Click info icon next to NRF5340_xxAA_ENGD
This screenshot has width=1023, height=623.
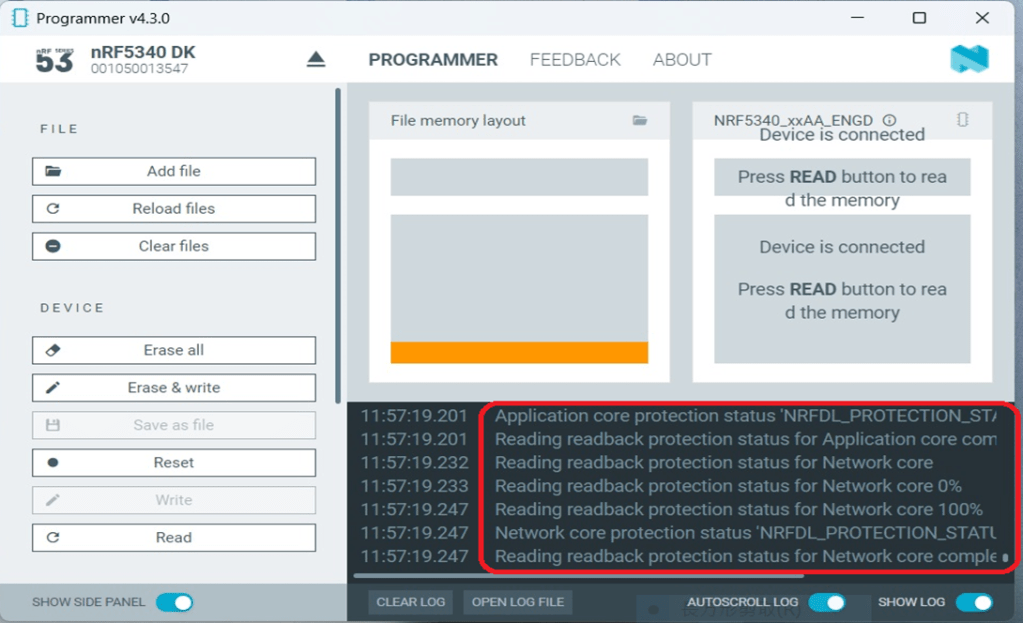(x=889, y=120)
